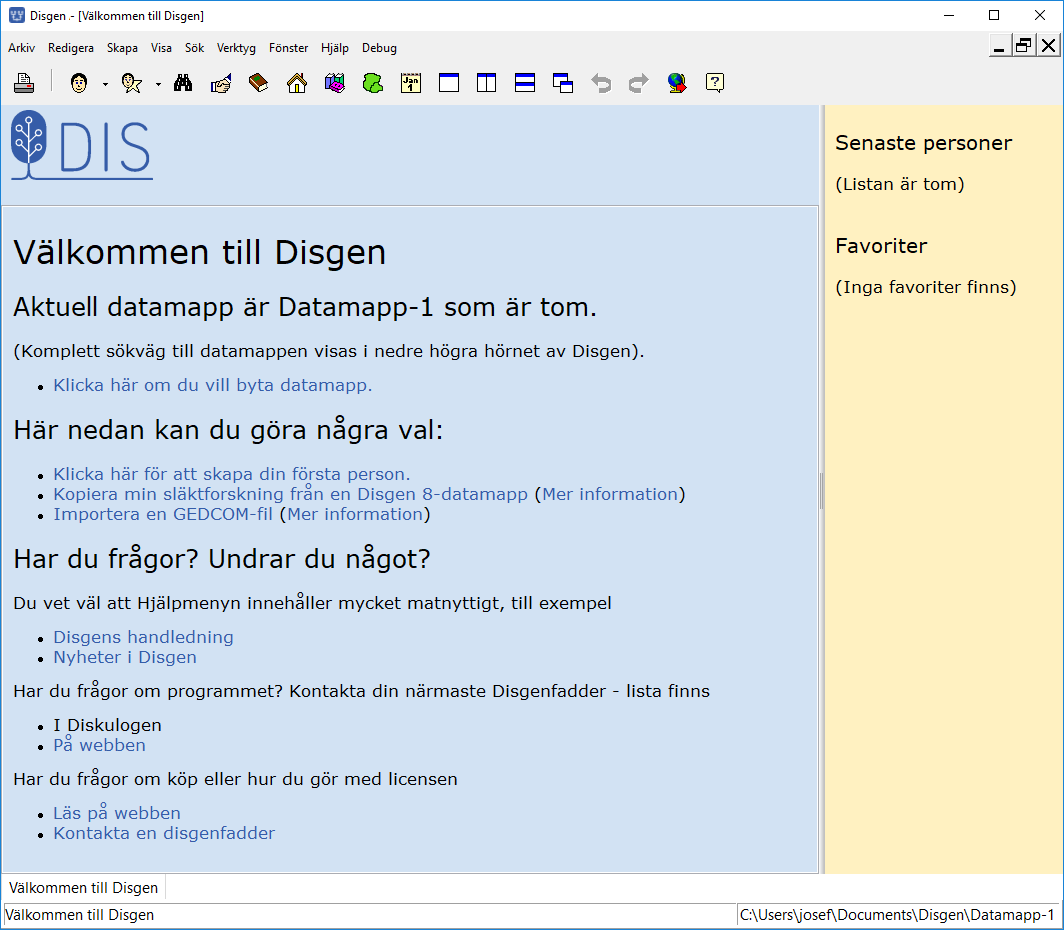Click the stacked horizontal window layout icon

[525, 83]
